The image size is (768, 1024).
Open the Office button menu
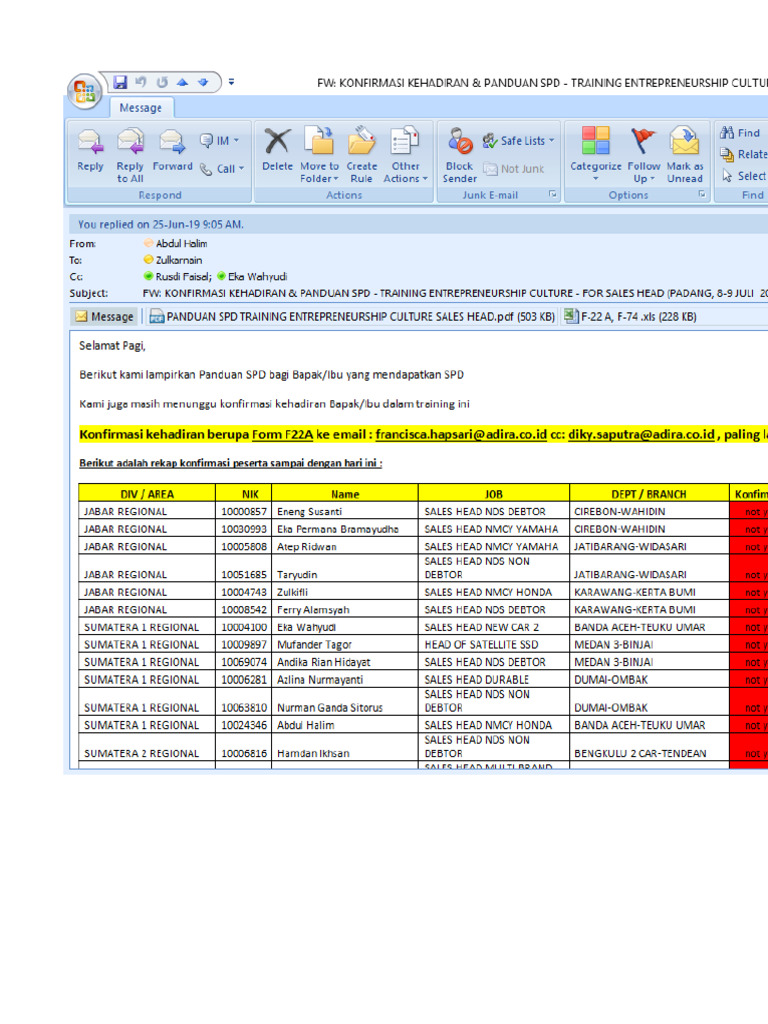tap(84, 91)
